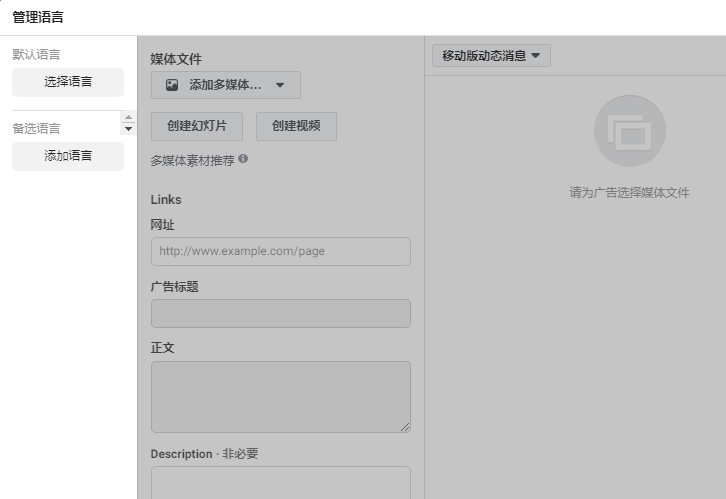Click the scroll down arrow in sidebar

pos(128,129)
